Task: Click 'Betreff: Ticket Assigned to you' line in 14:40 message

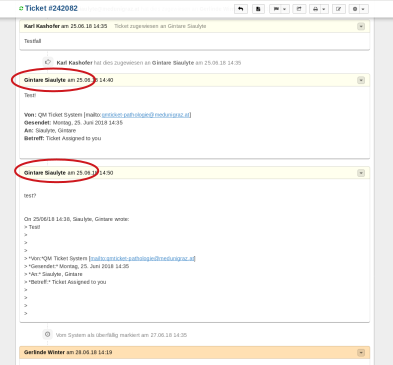Action: tap(62, 138)
